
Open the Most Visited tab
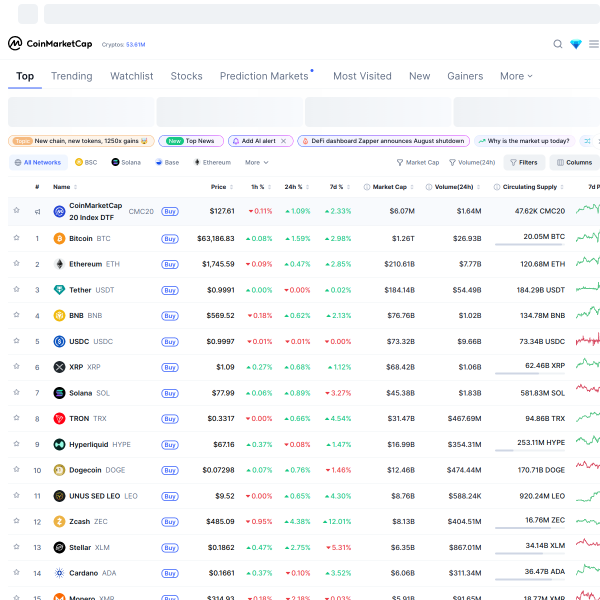tap(362, 76)
